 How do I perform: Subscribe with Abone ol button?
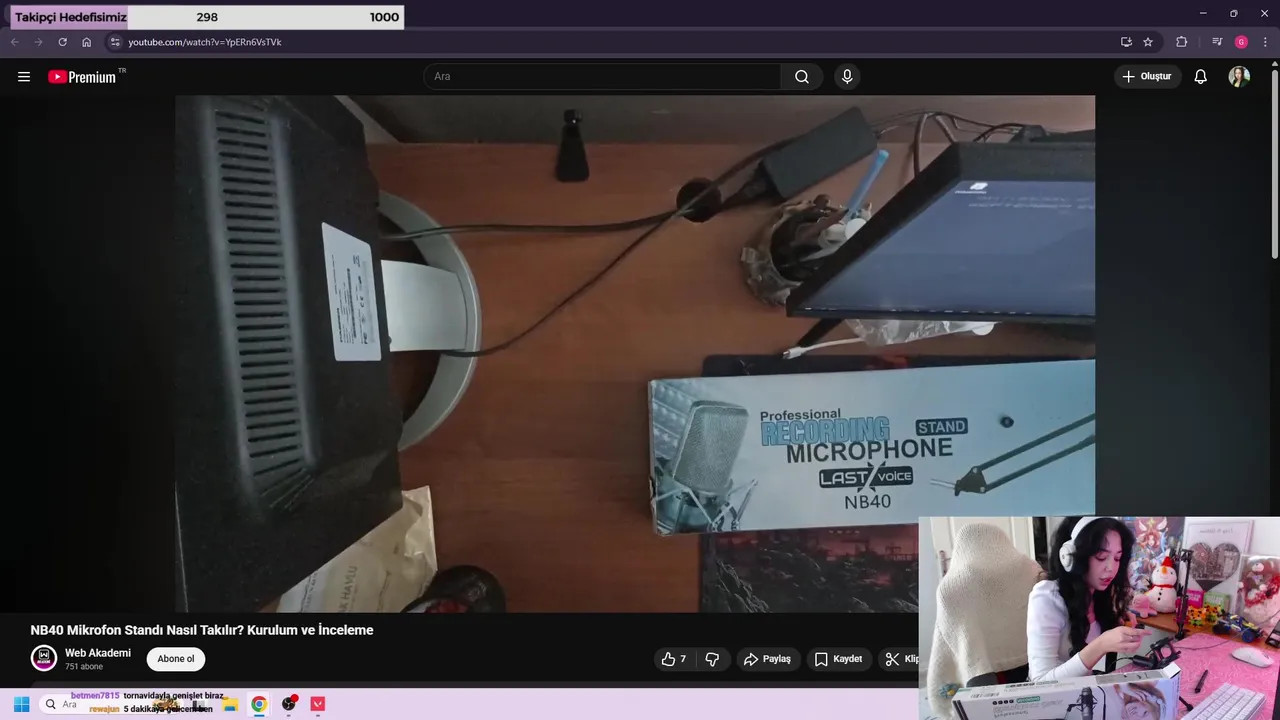(x=176, y=659)
